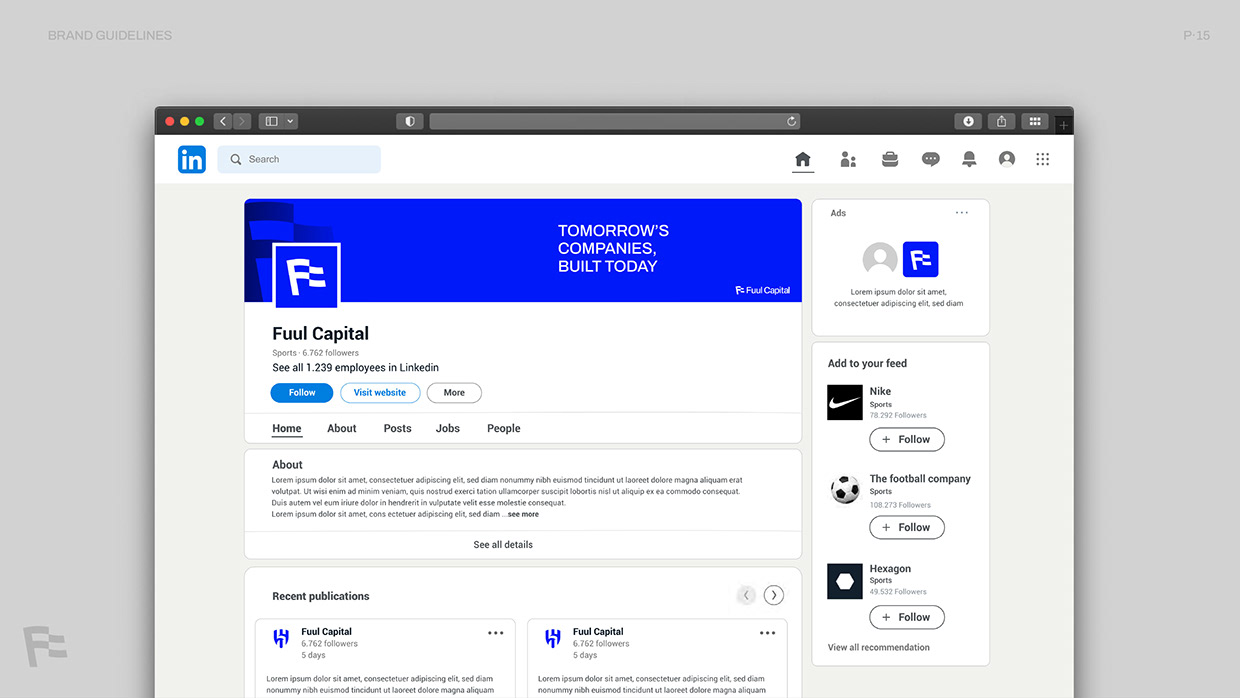Click the Visit website button
1240x698 pixels.
click(379, 392)
